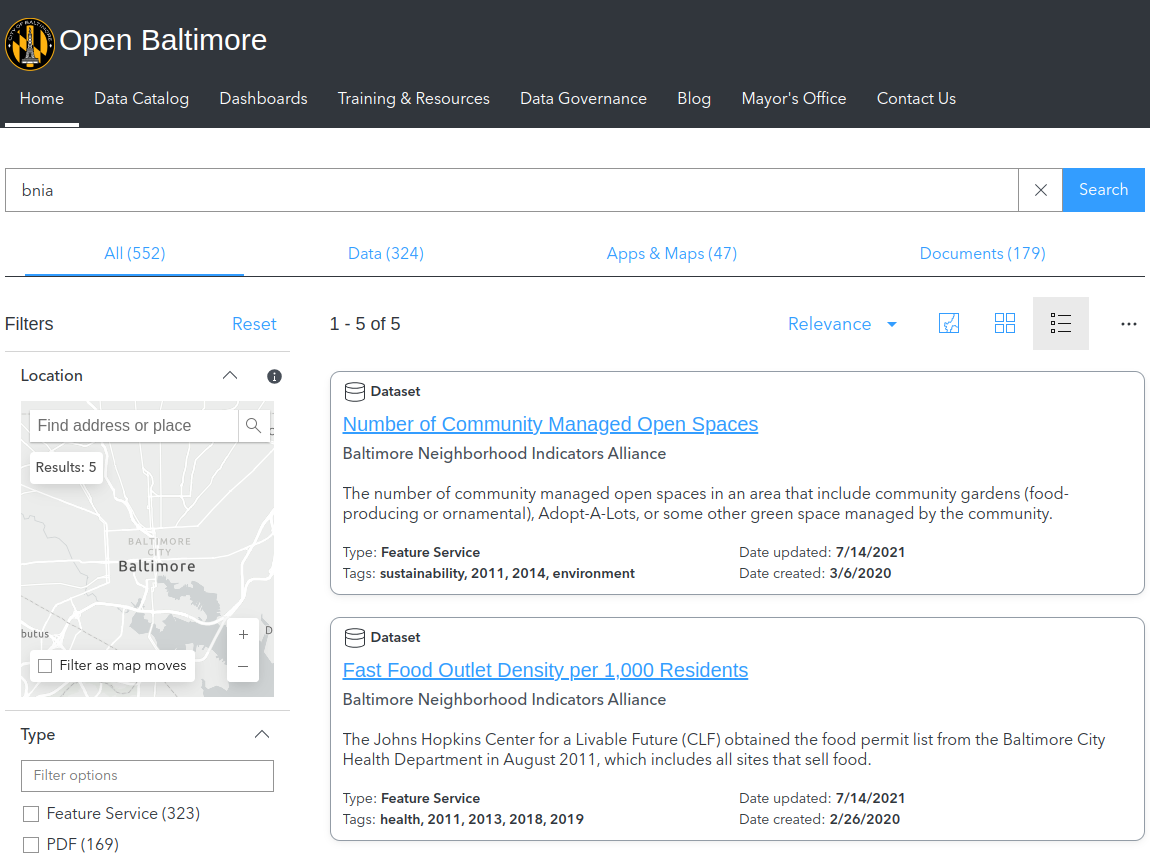Click dataset icon on Fast Food Outlet Density card
This screenshot has height=858, width=1150.
355,638
